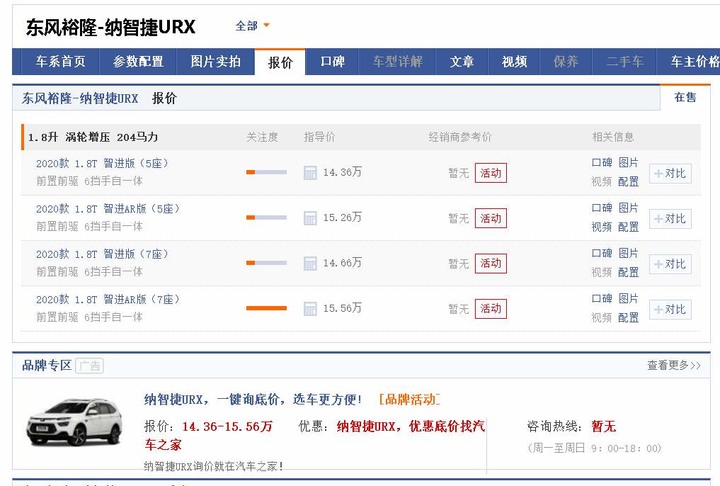Click attention bar for 智进AR版（5座）
The width and height of the screenshot is (720, 486).
(x=266, y=218)
